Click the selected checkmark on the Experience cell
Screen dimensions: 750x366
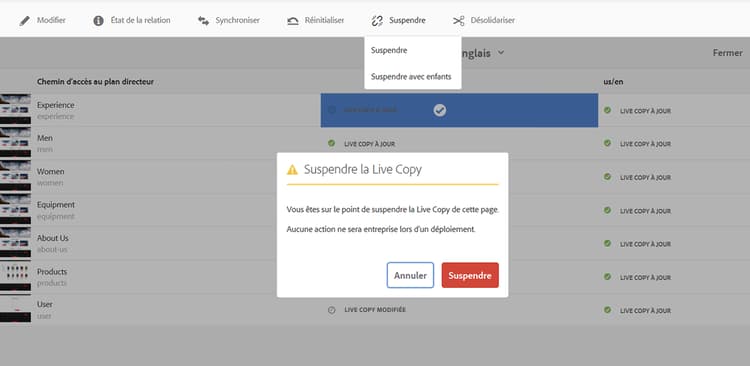[440, 110]
